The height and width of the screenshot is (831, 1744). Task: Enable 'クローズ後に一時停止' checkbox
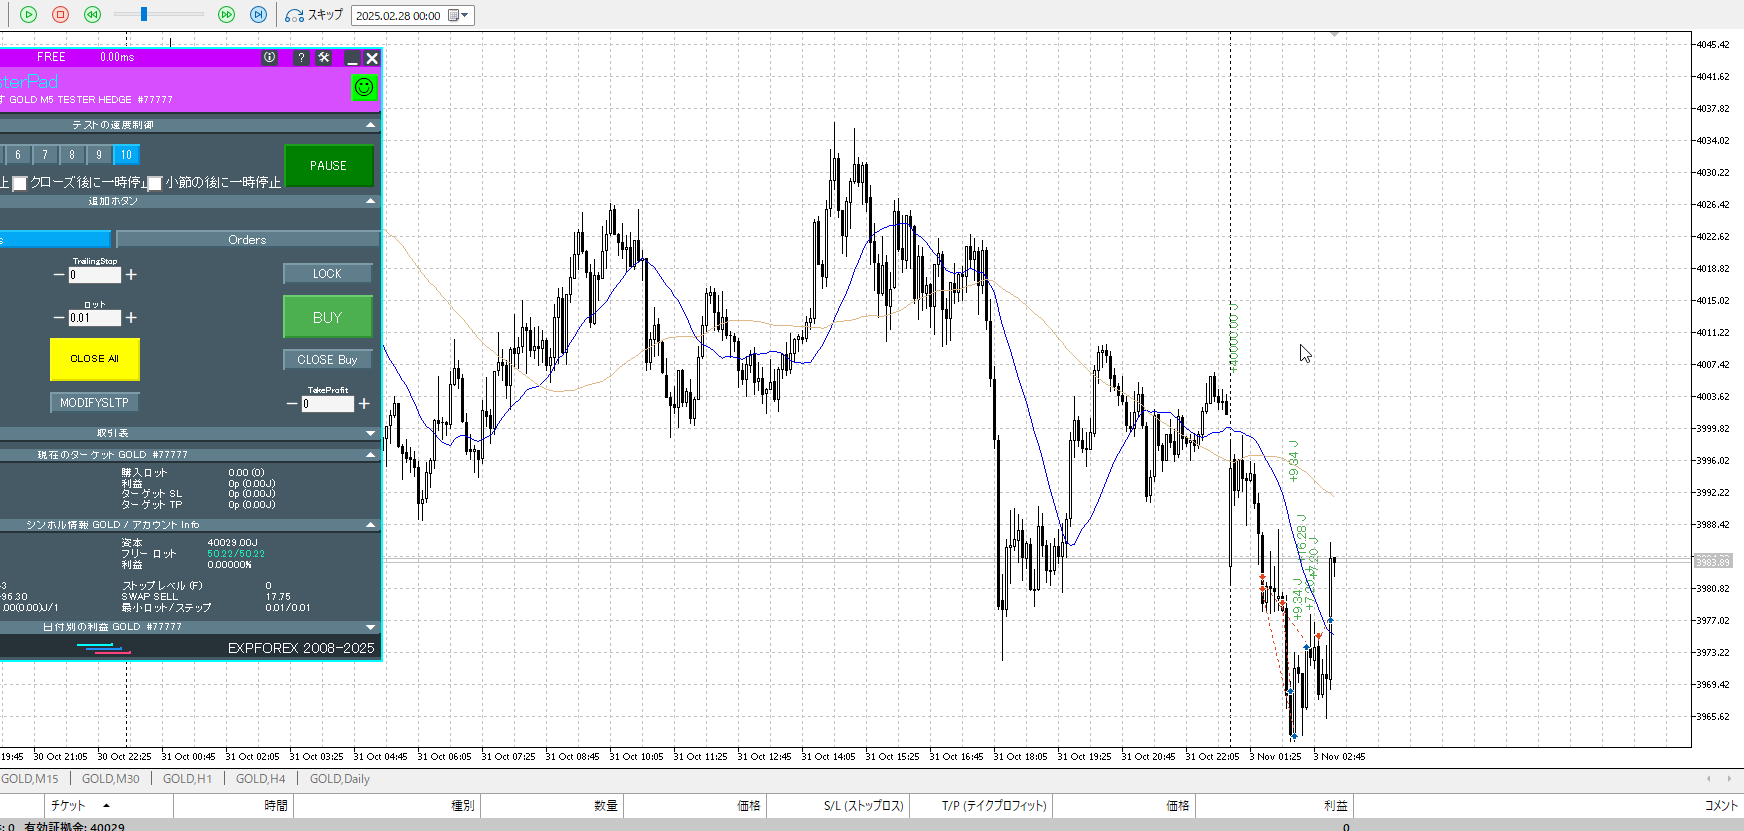(x=19, y=183)
